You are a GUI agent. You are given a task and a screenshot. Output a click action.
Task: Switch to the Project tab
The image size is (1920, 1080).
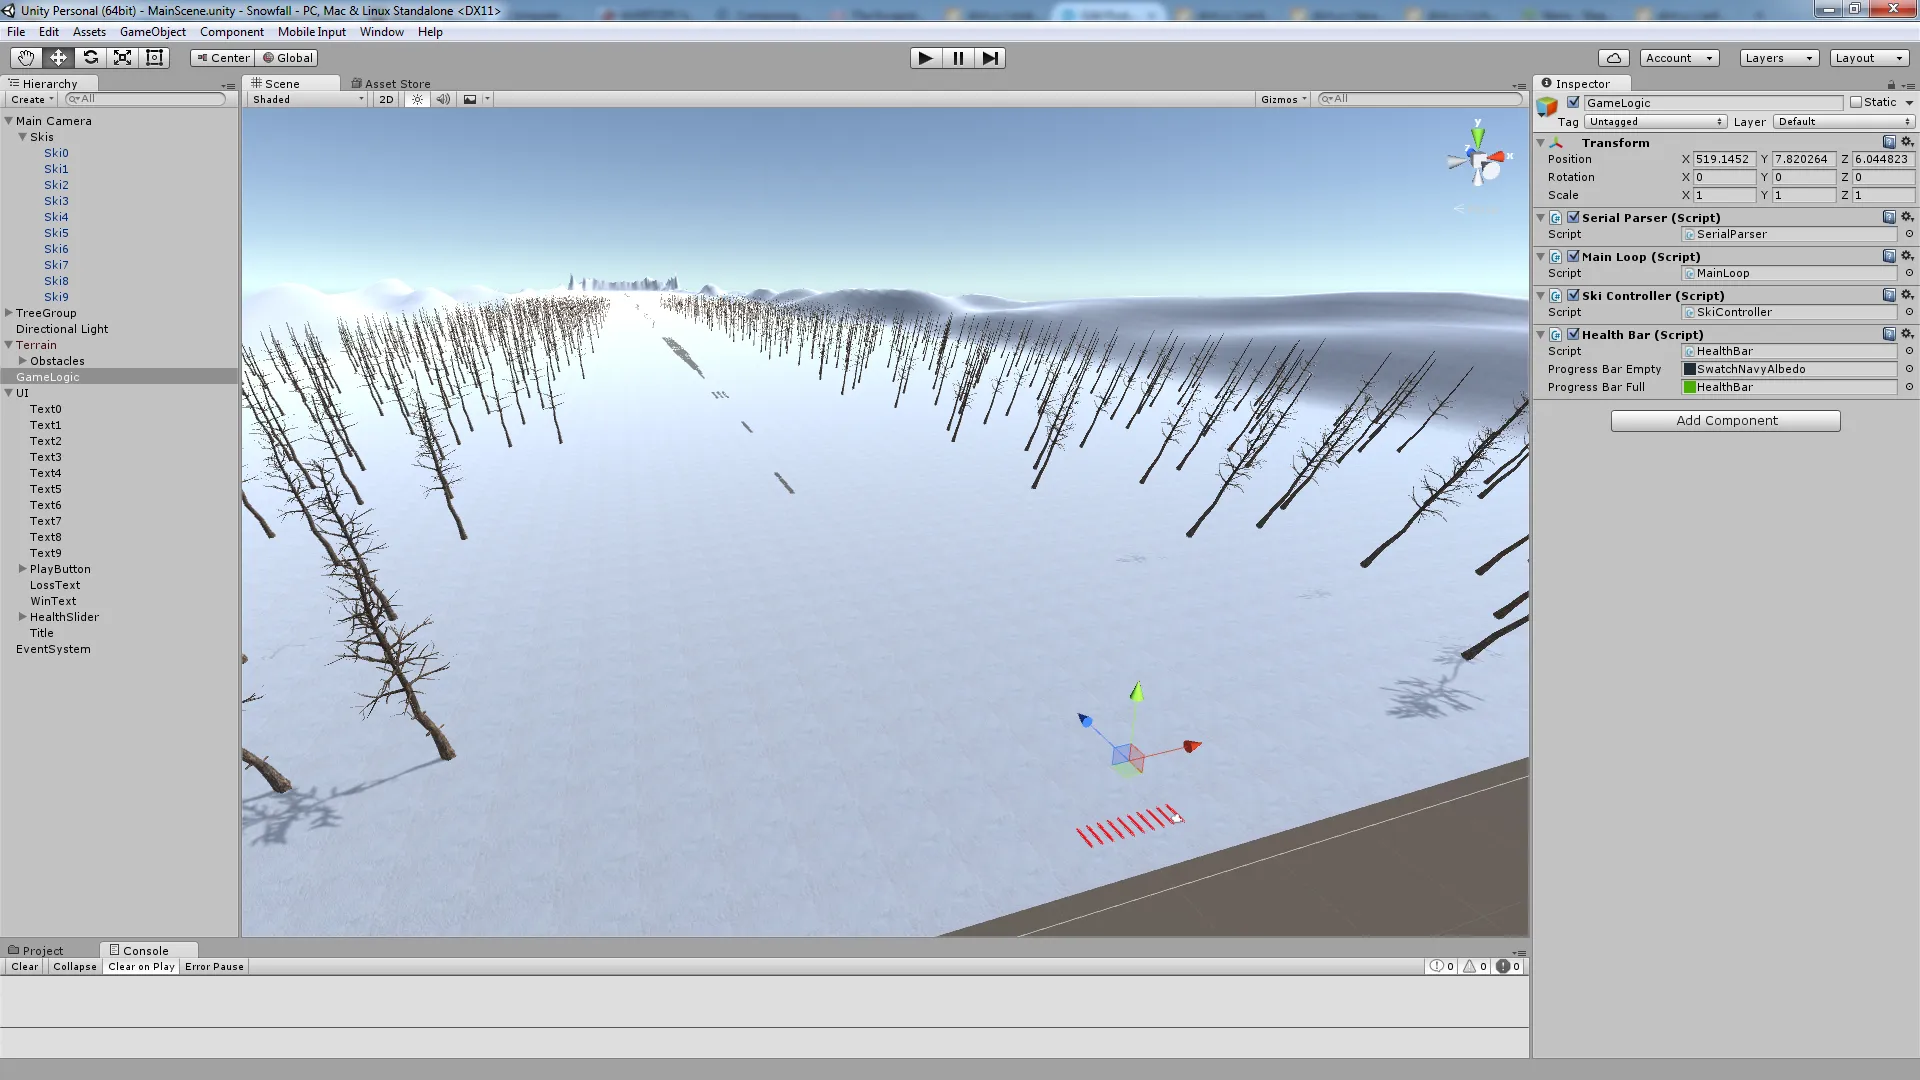41,950
